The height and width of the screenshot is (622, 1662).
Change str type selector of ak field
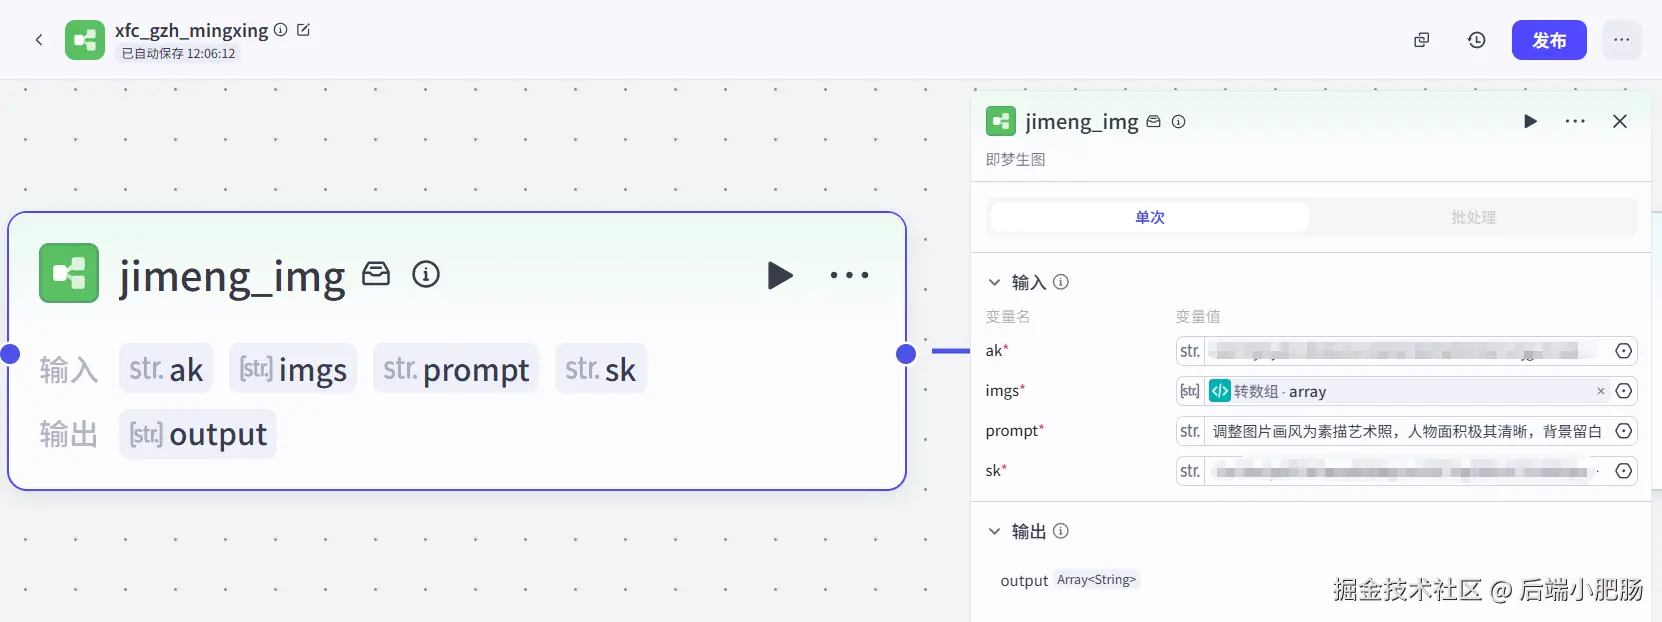(x=1190, y=351)
